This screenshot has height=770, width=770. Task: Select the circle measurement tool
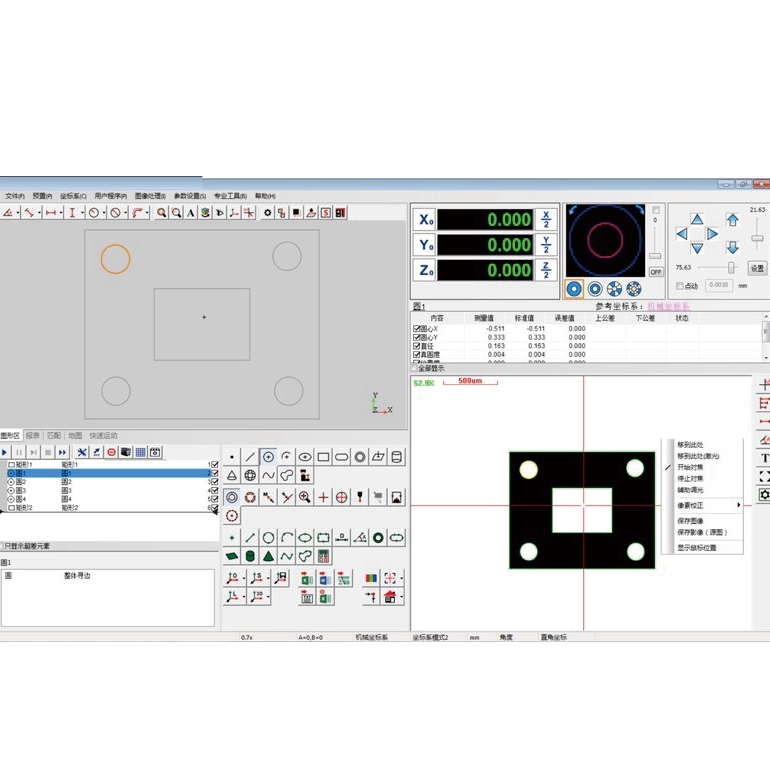[268, 457]
